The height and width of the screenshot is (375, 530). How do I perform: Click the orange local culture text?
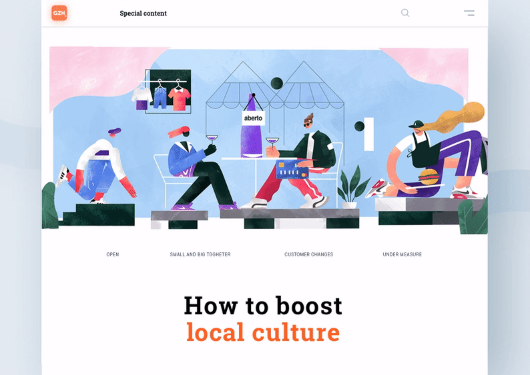point(263,332)
